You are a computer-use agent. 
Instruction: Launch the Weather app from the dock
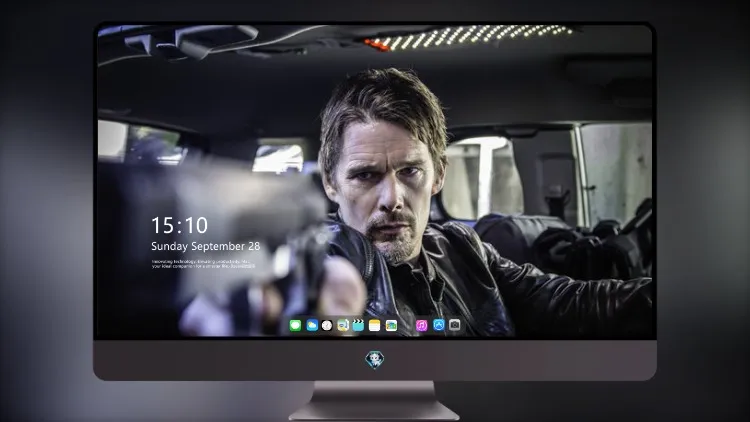coord(312,325)
